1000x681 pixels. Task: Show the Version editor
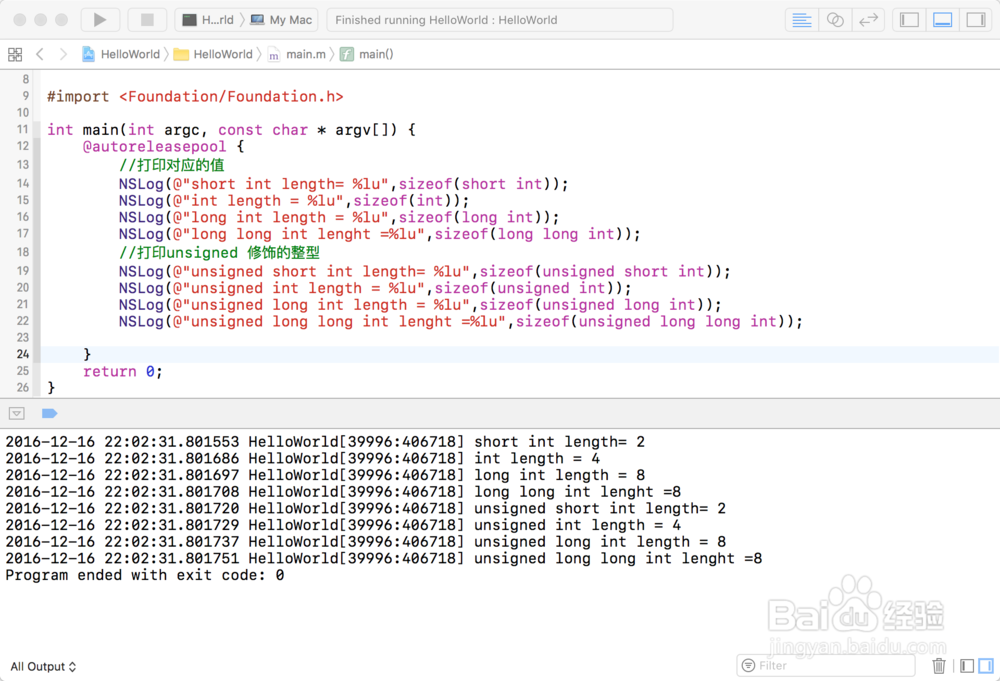point(868,20)
